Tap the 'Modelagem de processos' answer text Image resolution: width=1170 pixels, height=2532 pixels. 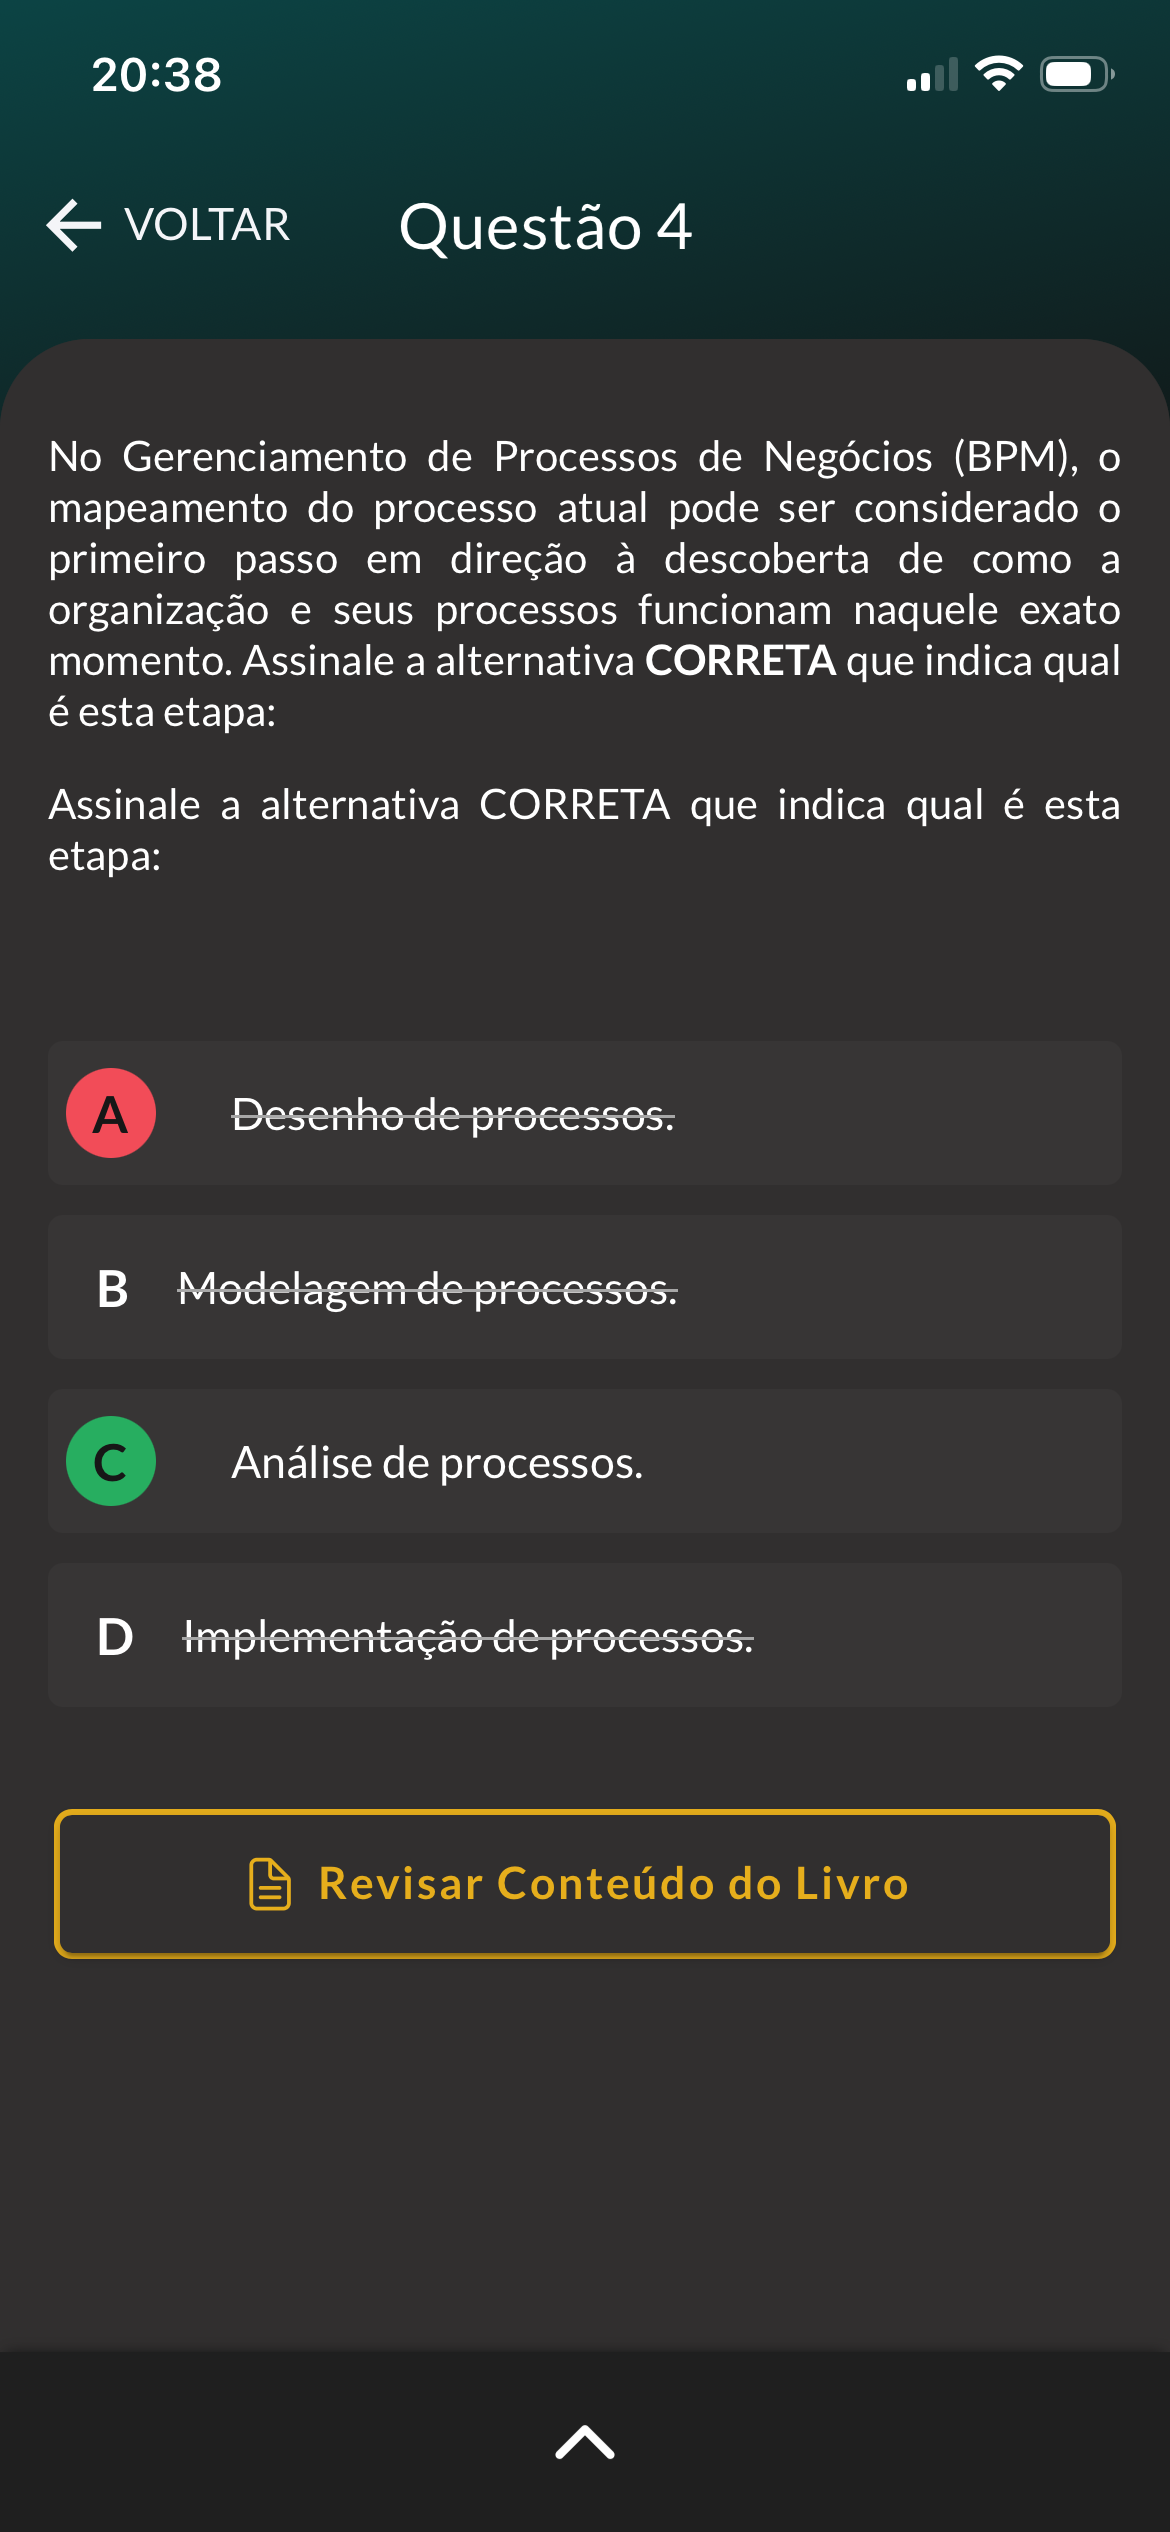427,1289
